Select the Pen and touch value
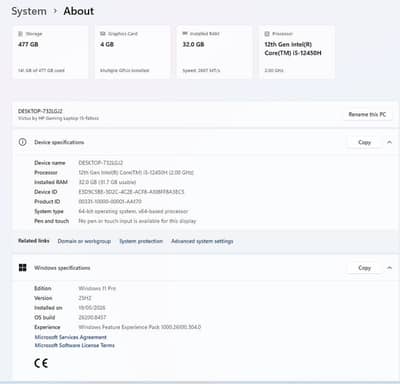Image resolution: width=400 pixels, height=384 pixels. coord(137,221)
